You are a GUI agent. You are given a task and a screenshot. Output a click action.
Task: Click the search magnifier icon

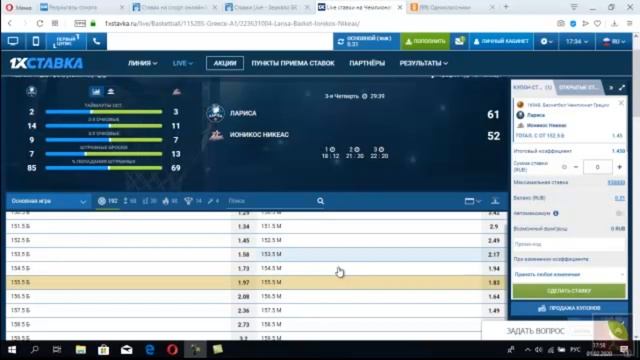[320, 201]
